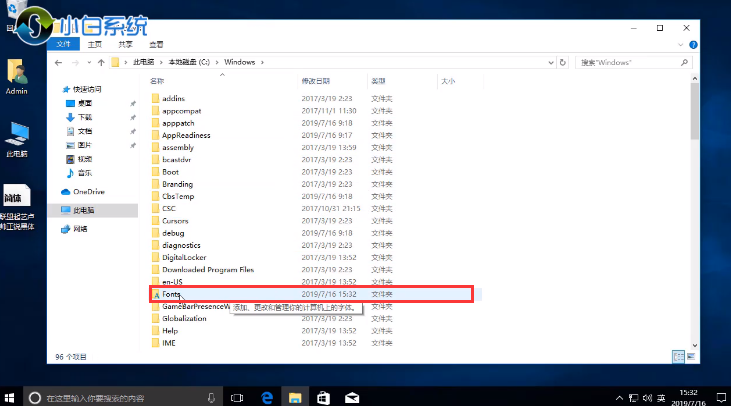Open dropdown arrow after 此电脑 breadcrumb
The image size is (731, 406).
161,62
